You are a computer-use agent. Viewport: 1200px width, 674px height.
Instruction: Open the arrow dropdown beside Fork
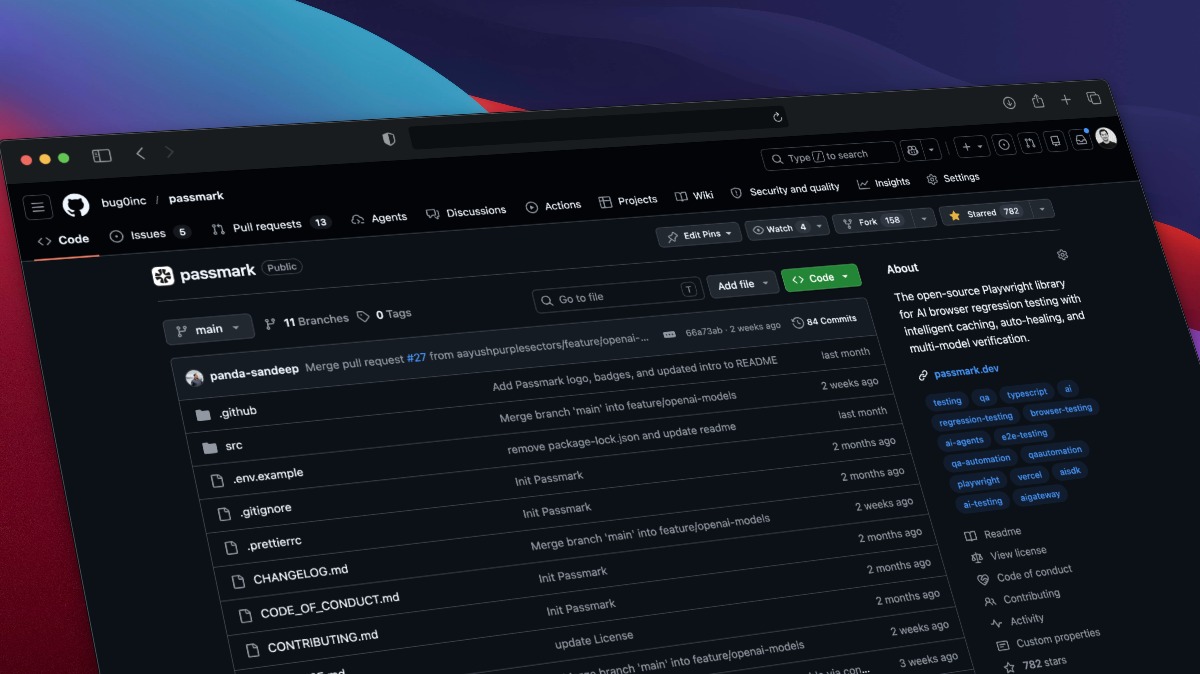[x=923, y=218]
